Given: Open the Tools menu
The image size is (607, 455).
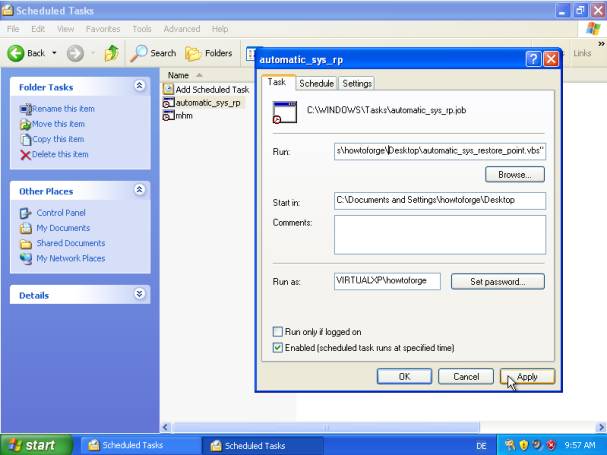Looking at the screenshot, I should [142, 29].
